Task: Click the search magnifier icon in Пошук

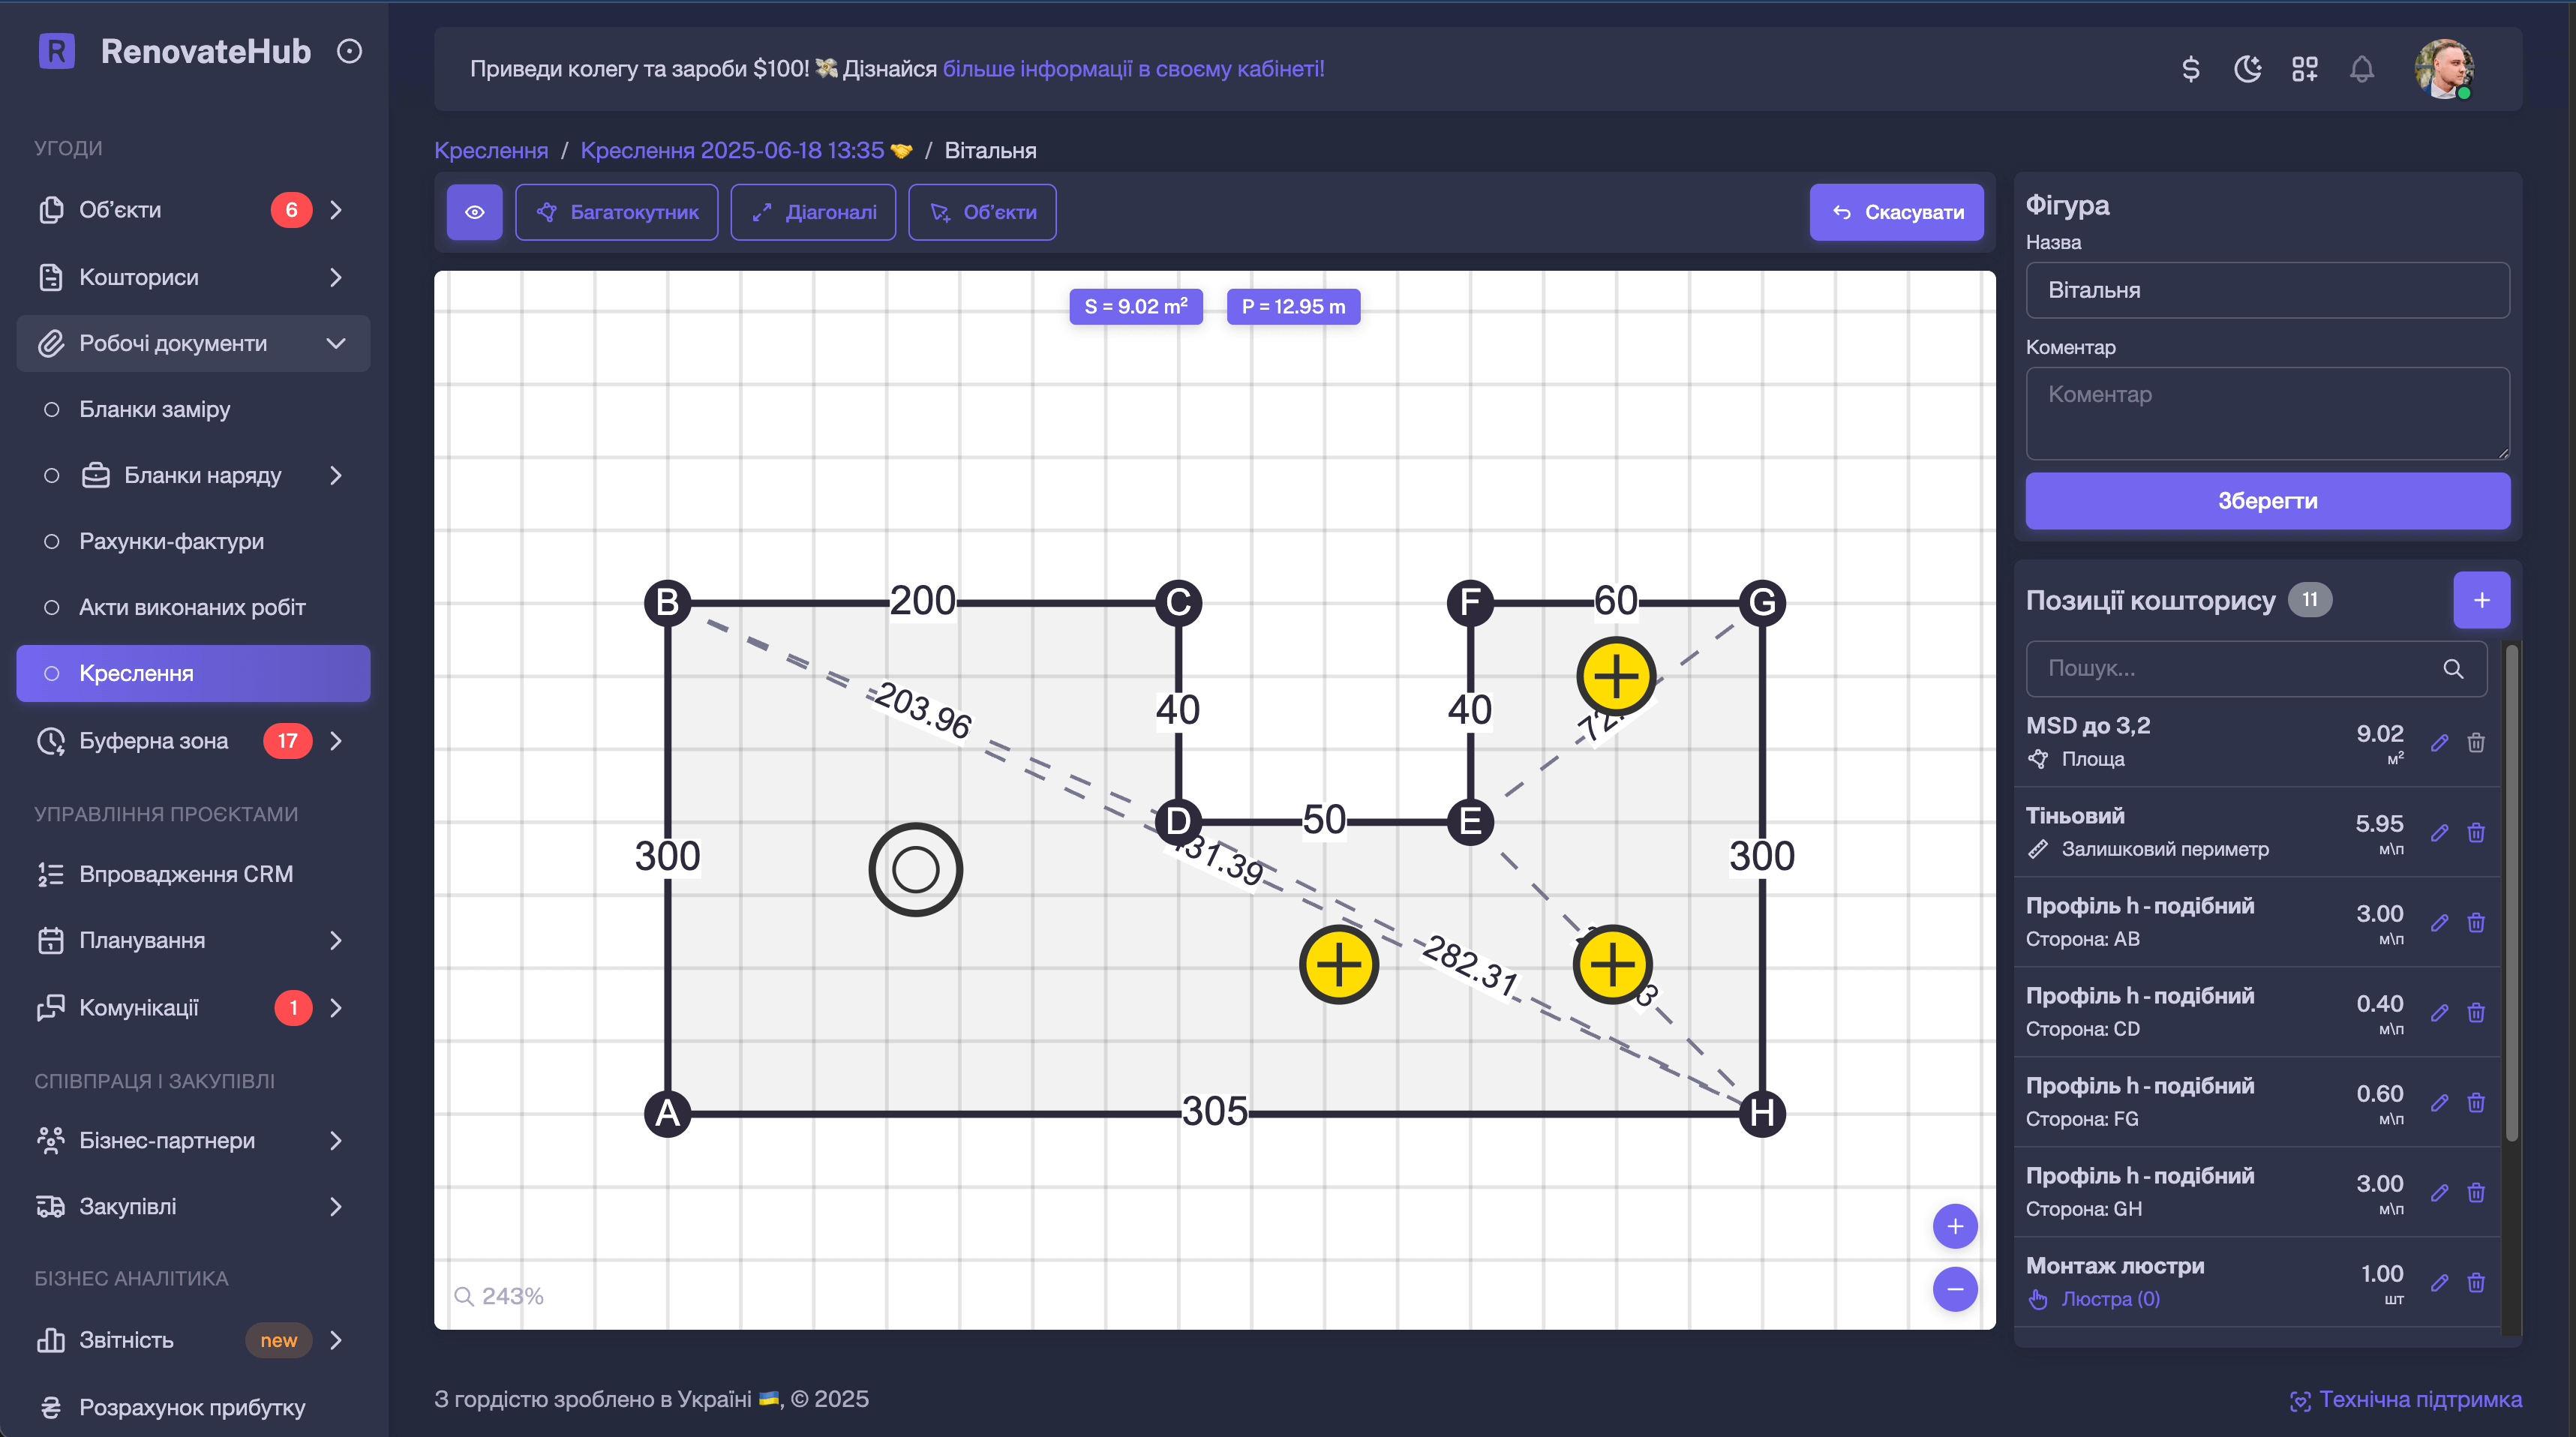Action: 2453,668
